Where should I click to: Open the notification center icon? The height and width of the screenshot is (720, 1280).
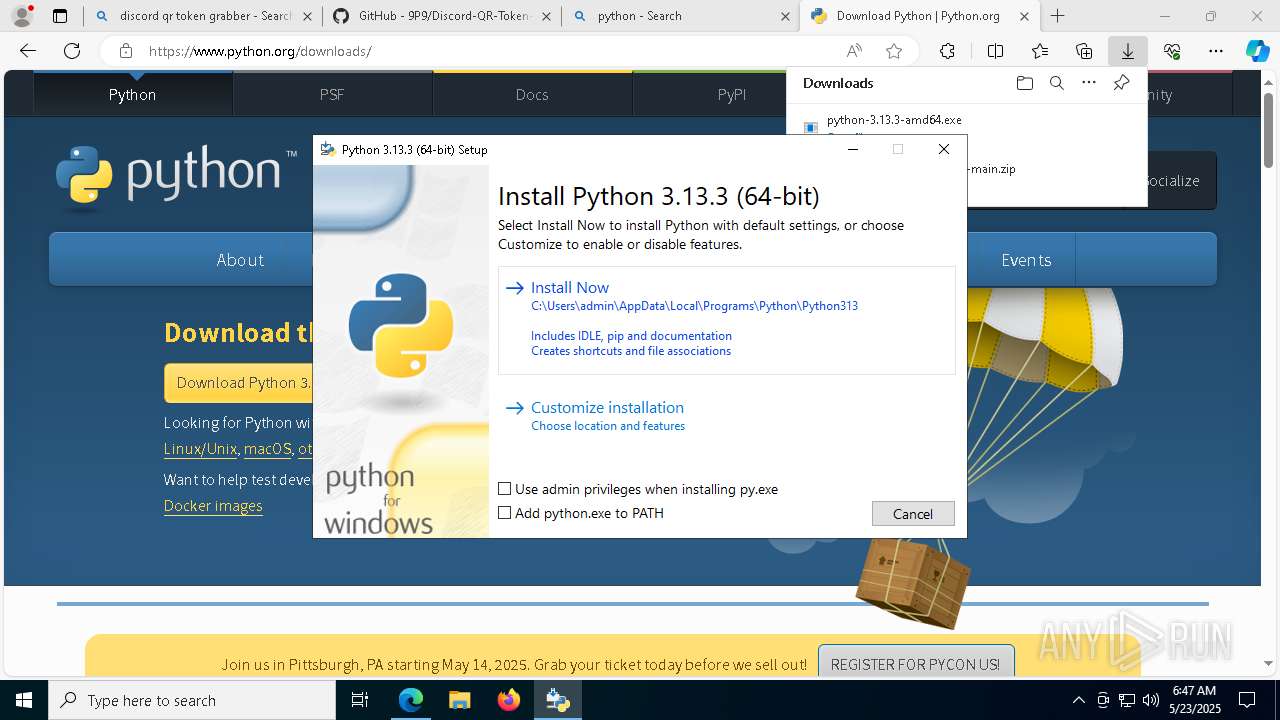(1247, 700)
